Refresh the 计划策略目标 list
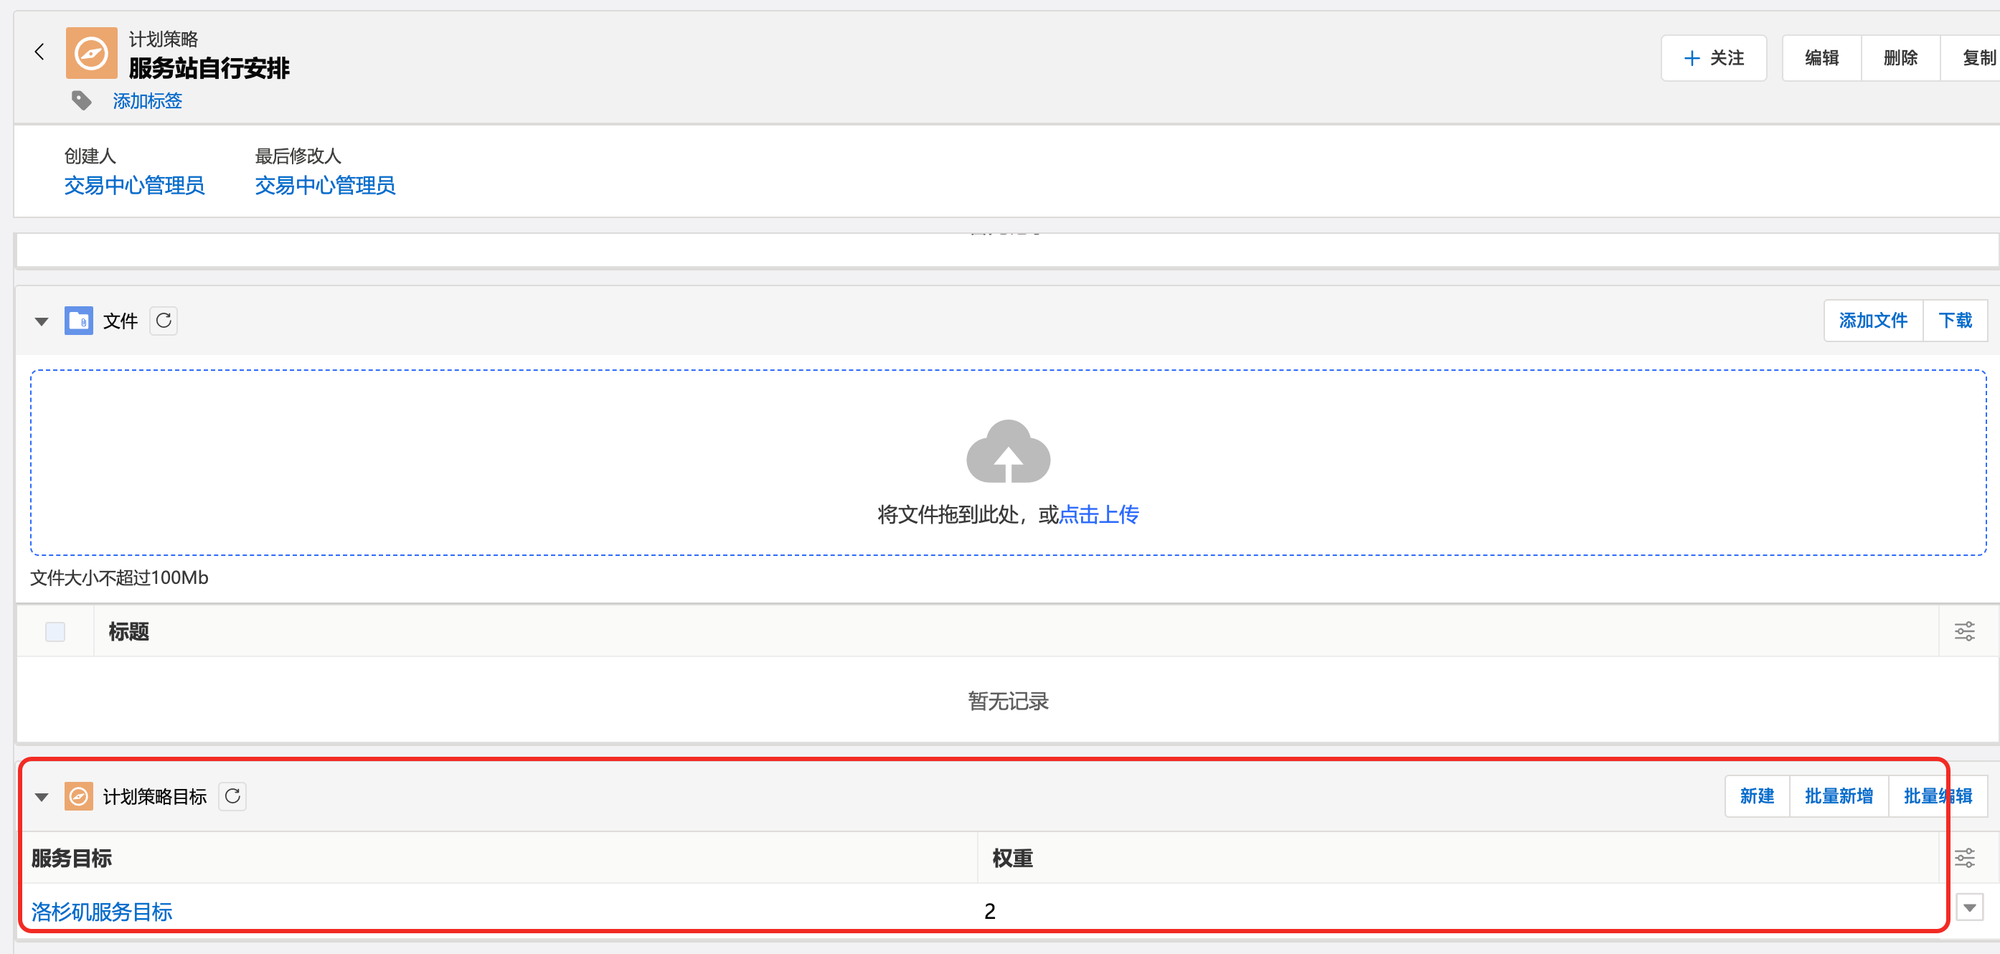Image resolution: width=2000 pixels, height=954 pixels. (x=233, y=796)
